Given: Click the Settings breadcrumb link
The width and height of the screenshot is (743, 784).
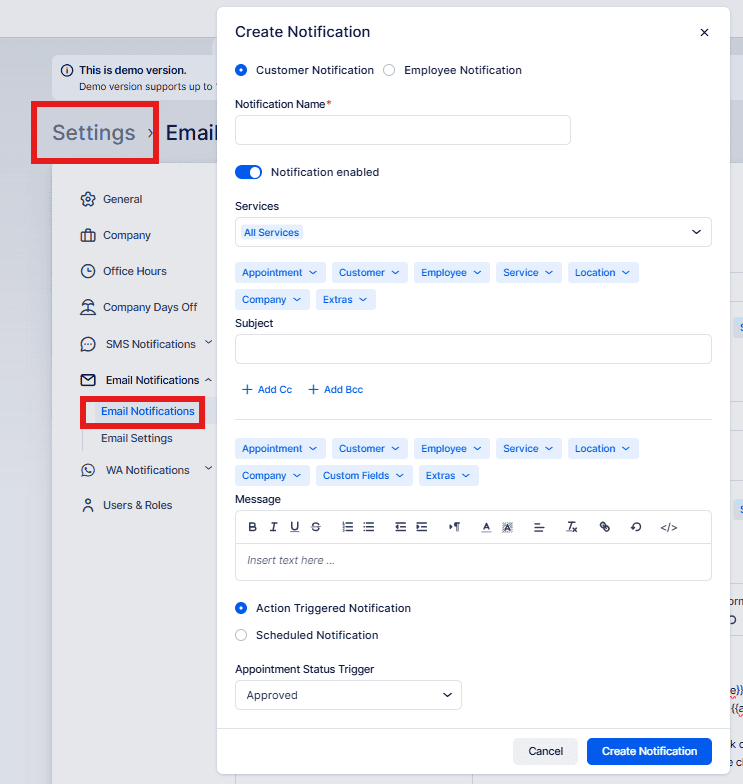Looking at the screenshot, I should coord(94,132).
